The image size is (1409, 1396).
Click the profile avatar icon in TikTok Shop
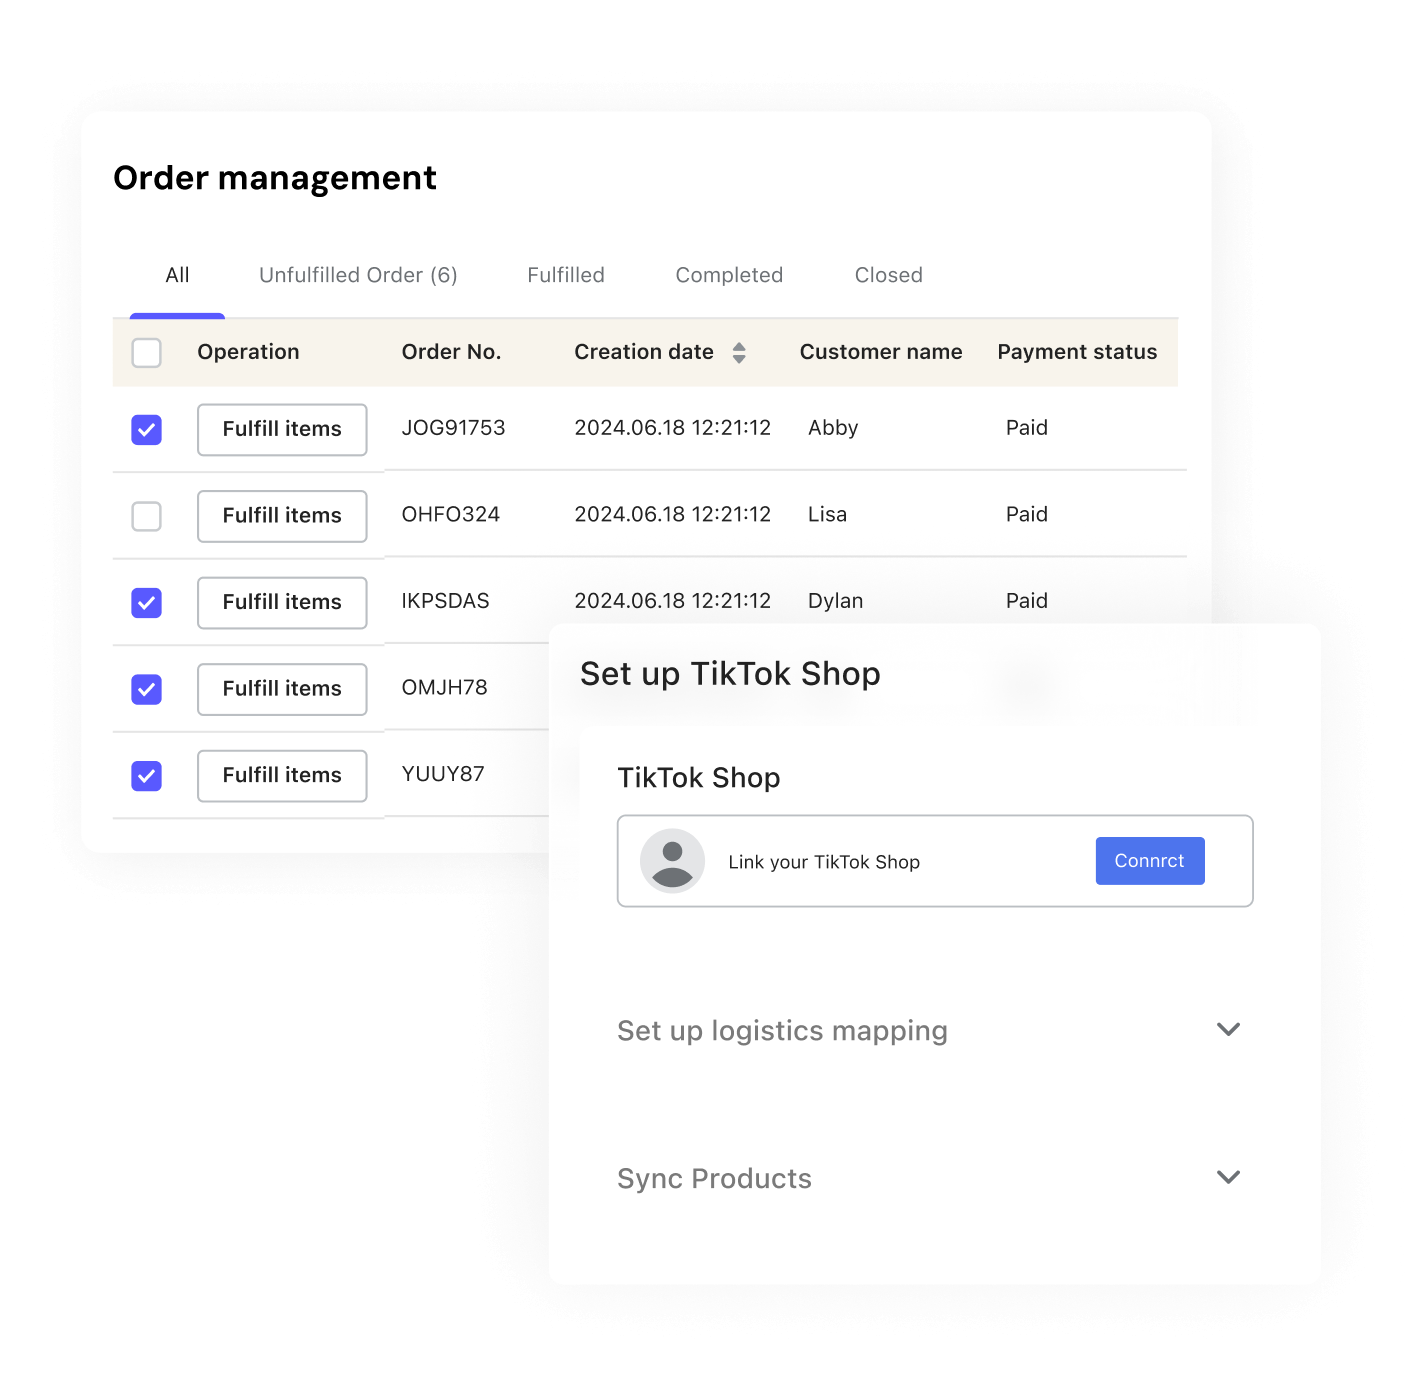tap(672, 861)
